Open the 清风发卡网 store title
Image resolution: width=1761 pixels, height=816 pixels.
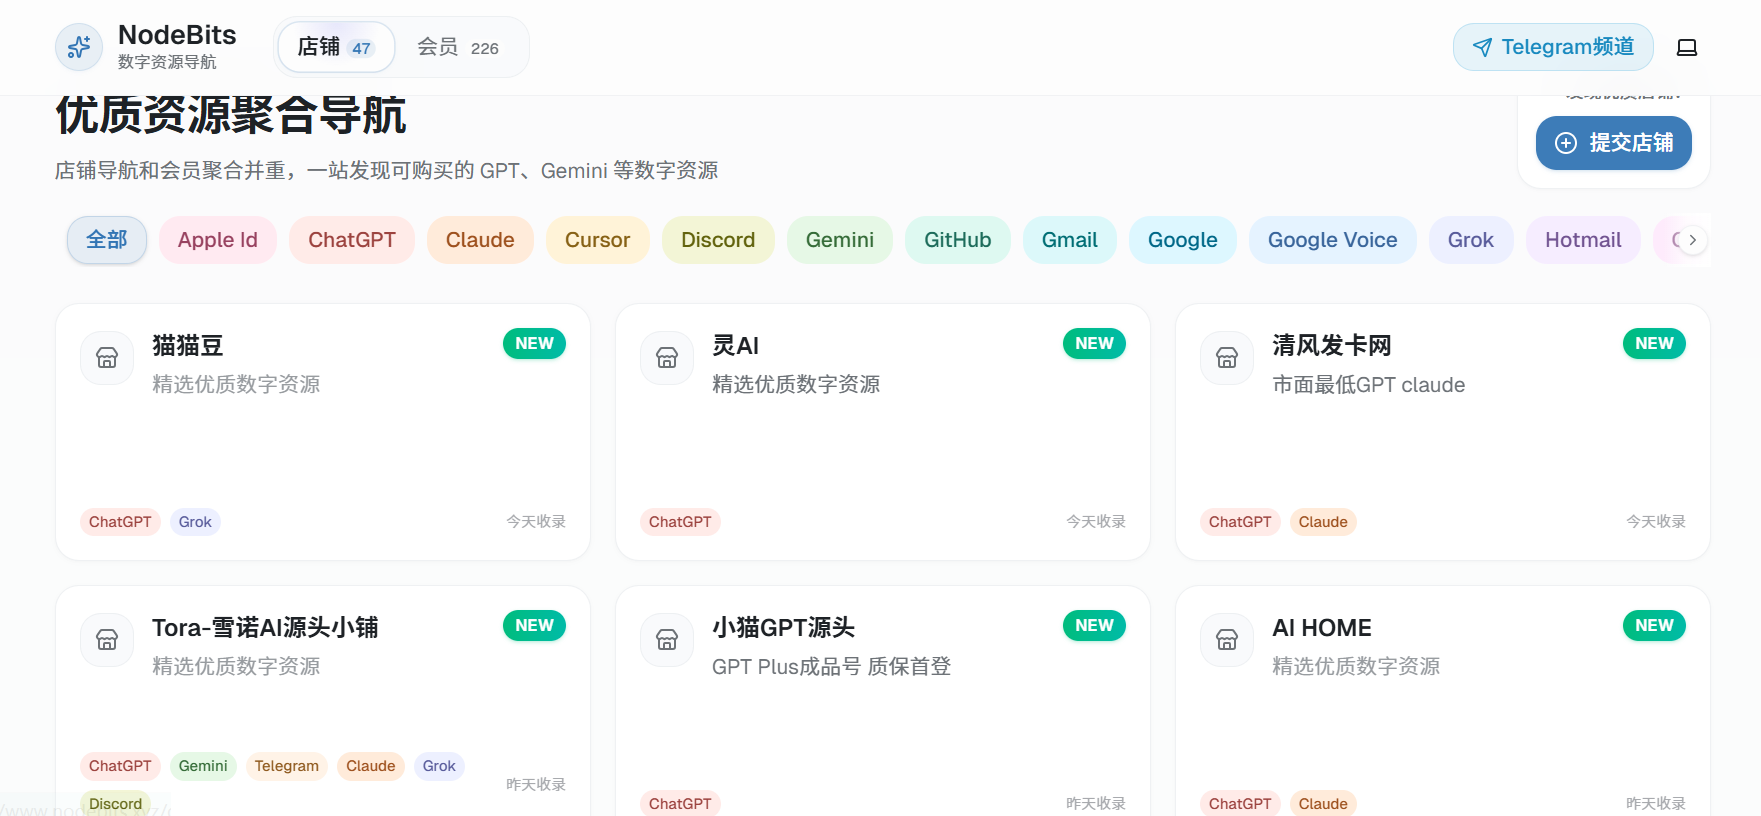pos(1331,346)
